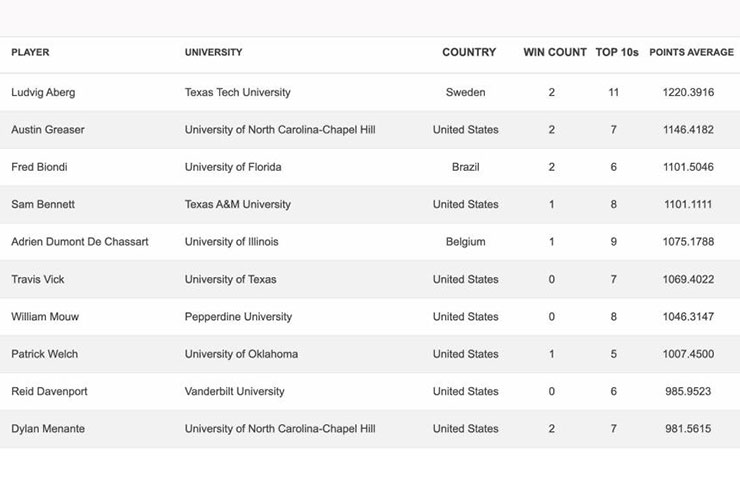Sort by the COUNTRY column header
This screenshot has width=740, height=500.
(x=469, y=52)
